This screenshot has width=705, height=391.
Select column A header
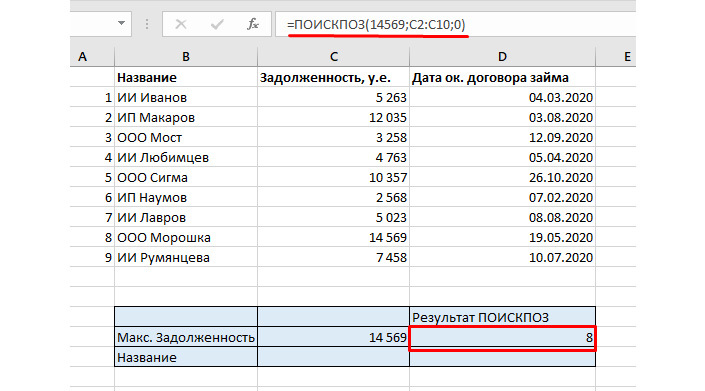(x=92, y=57)
